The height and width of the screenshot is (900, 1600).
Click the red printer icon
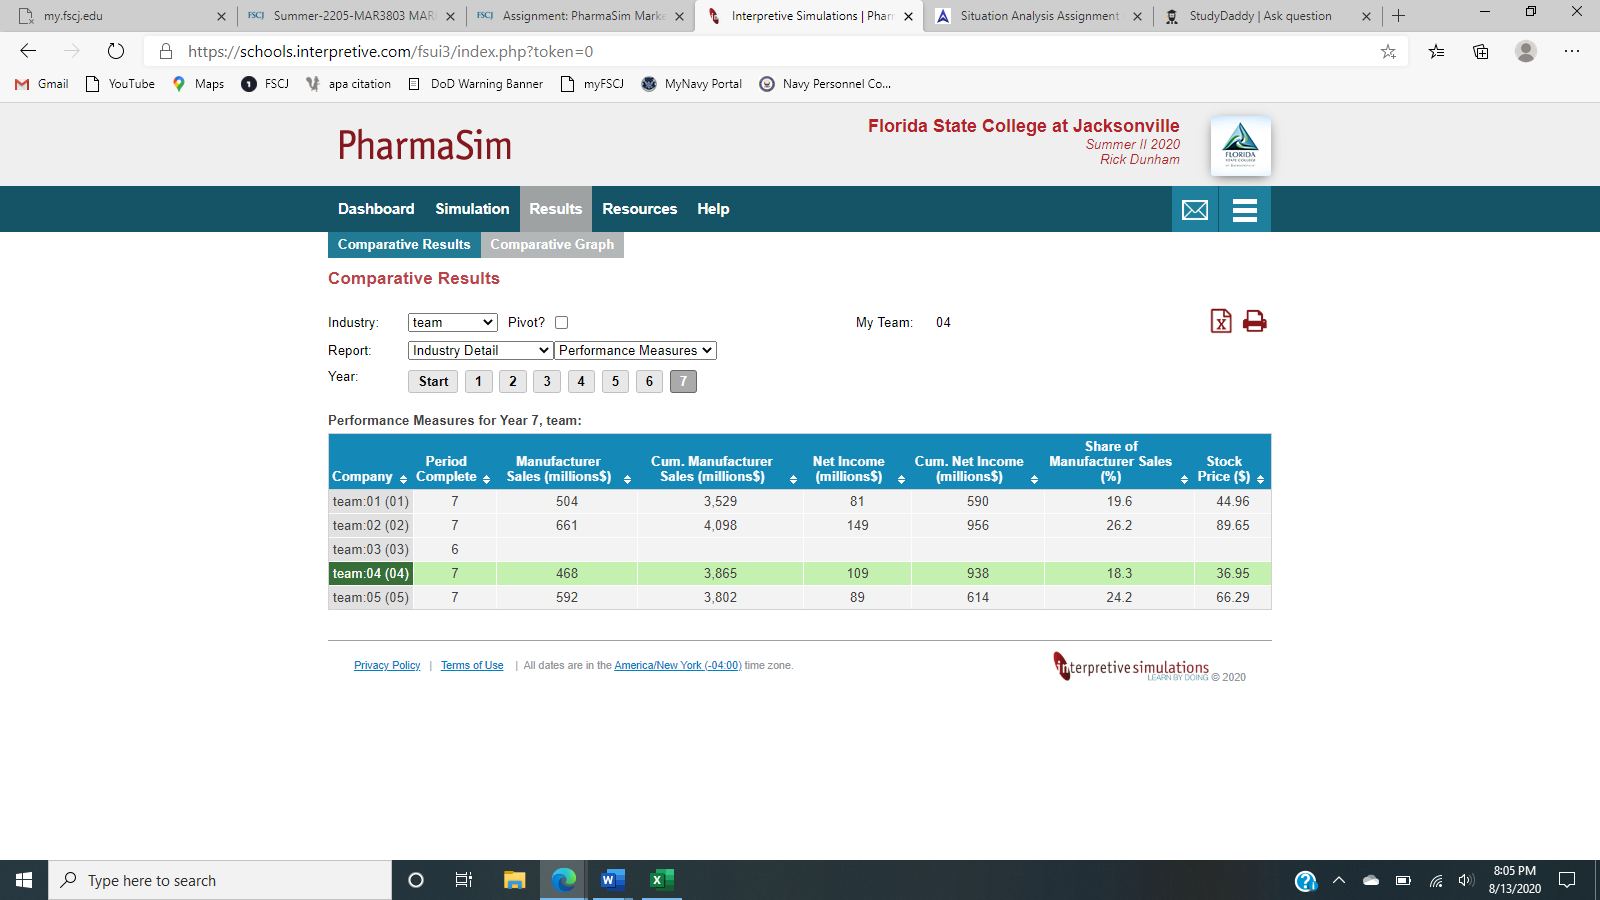click(1254, 321)
